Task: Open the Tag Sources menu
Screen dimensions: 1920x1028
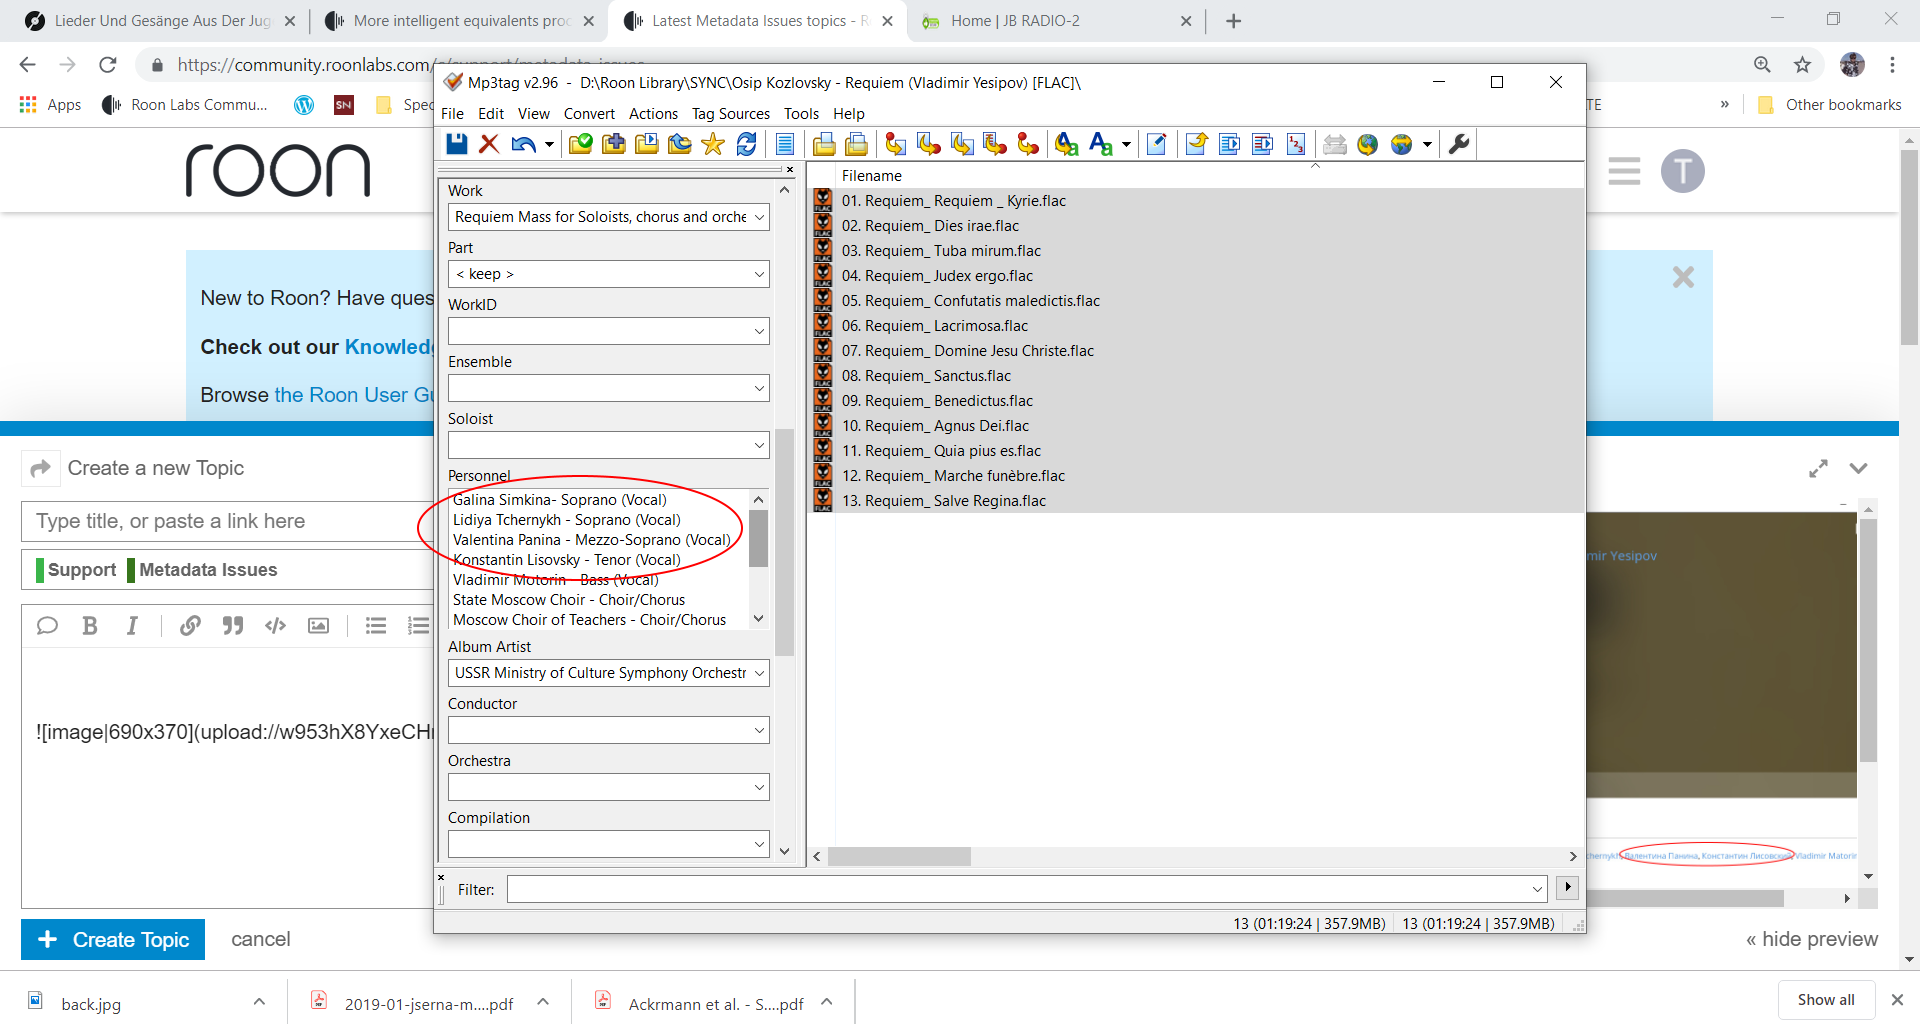Action: 731,113
